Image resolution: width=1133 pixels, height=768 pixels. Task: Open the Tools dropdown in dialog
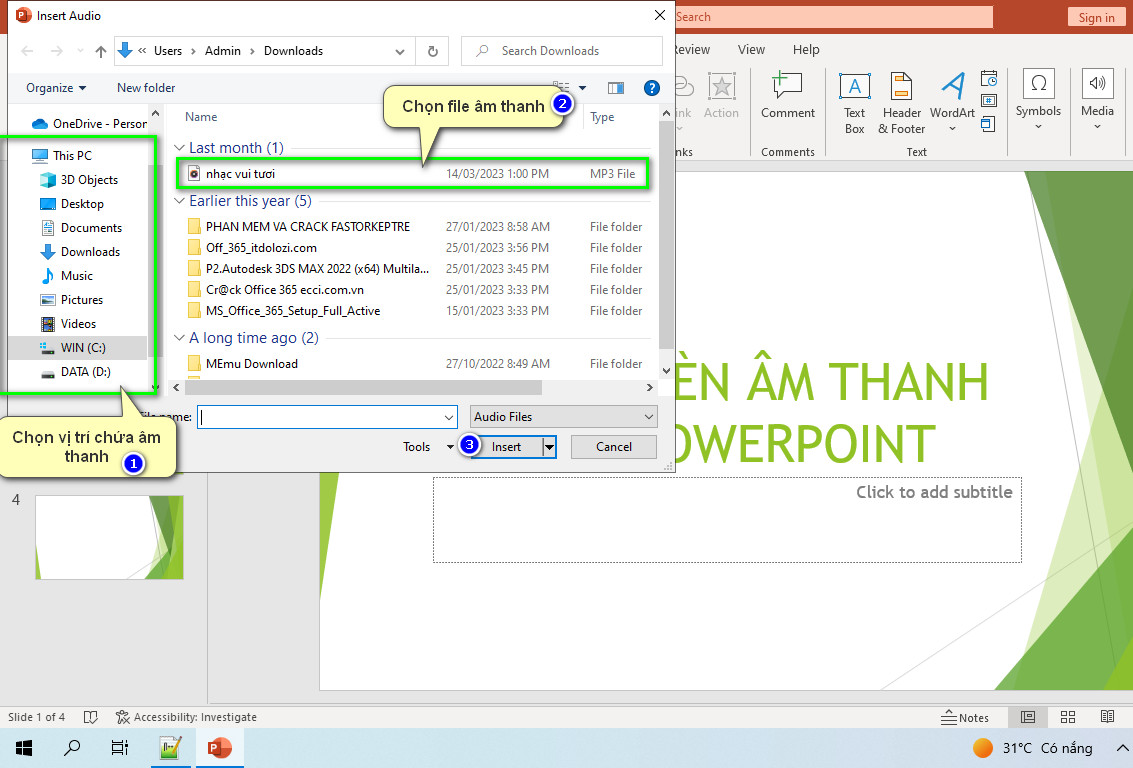(428, 447)
